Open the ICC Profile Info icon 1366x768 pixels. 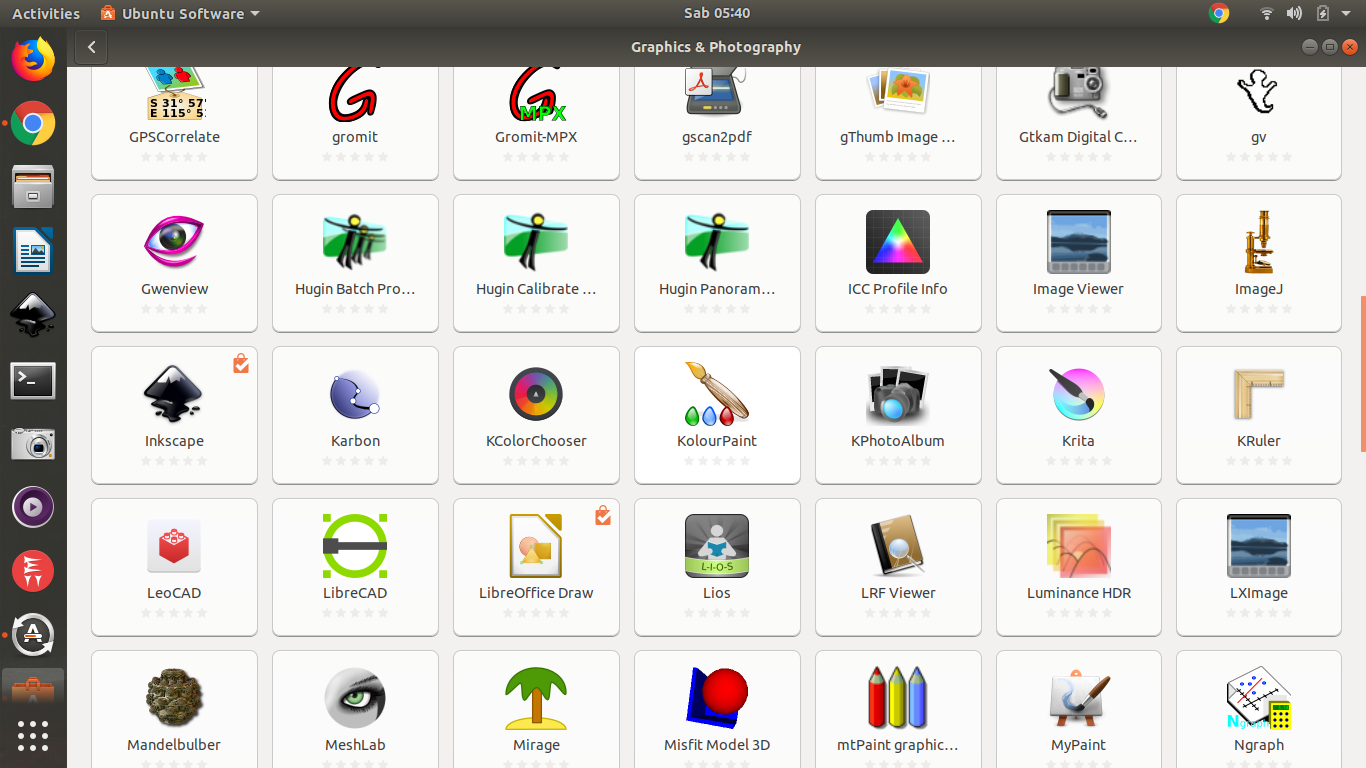pyautogui.click(x=898, y=242)
